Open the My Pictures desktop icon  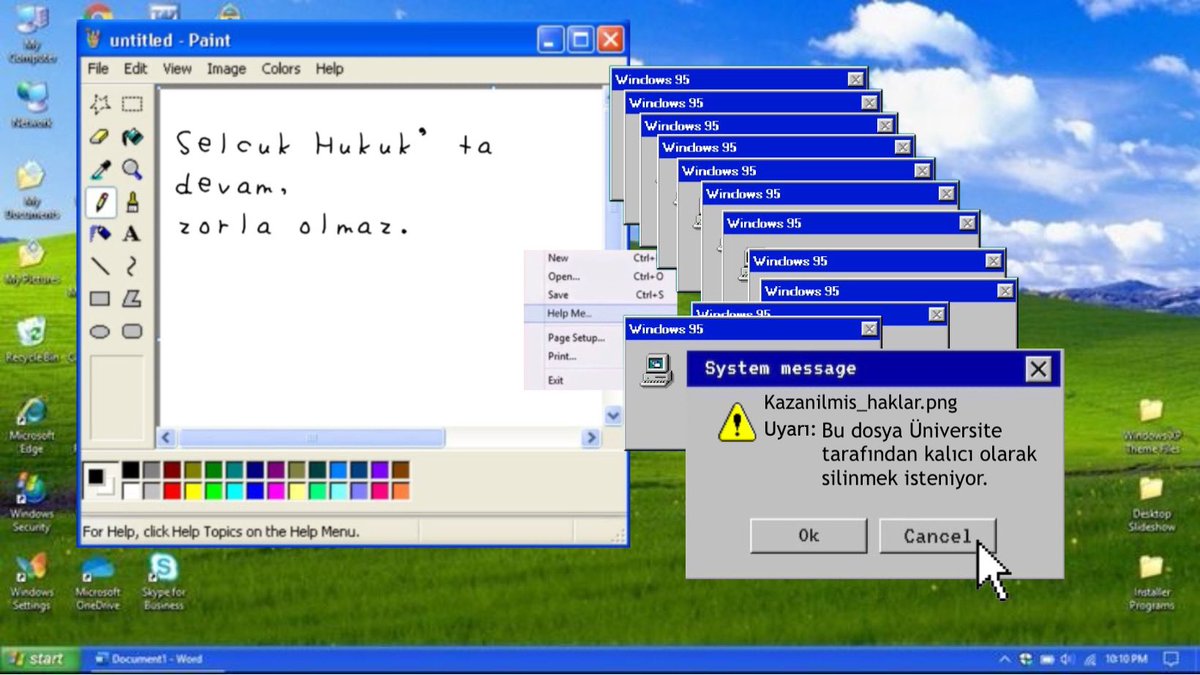(31, 263)
